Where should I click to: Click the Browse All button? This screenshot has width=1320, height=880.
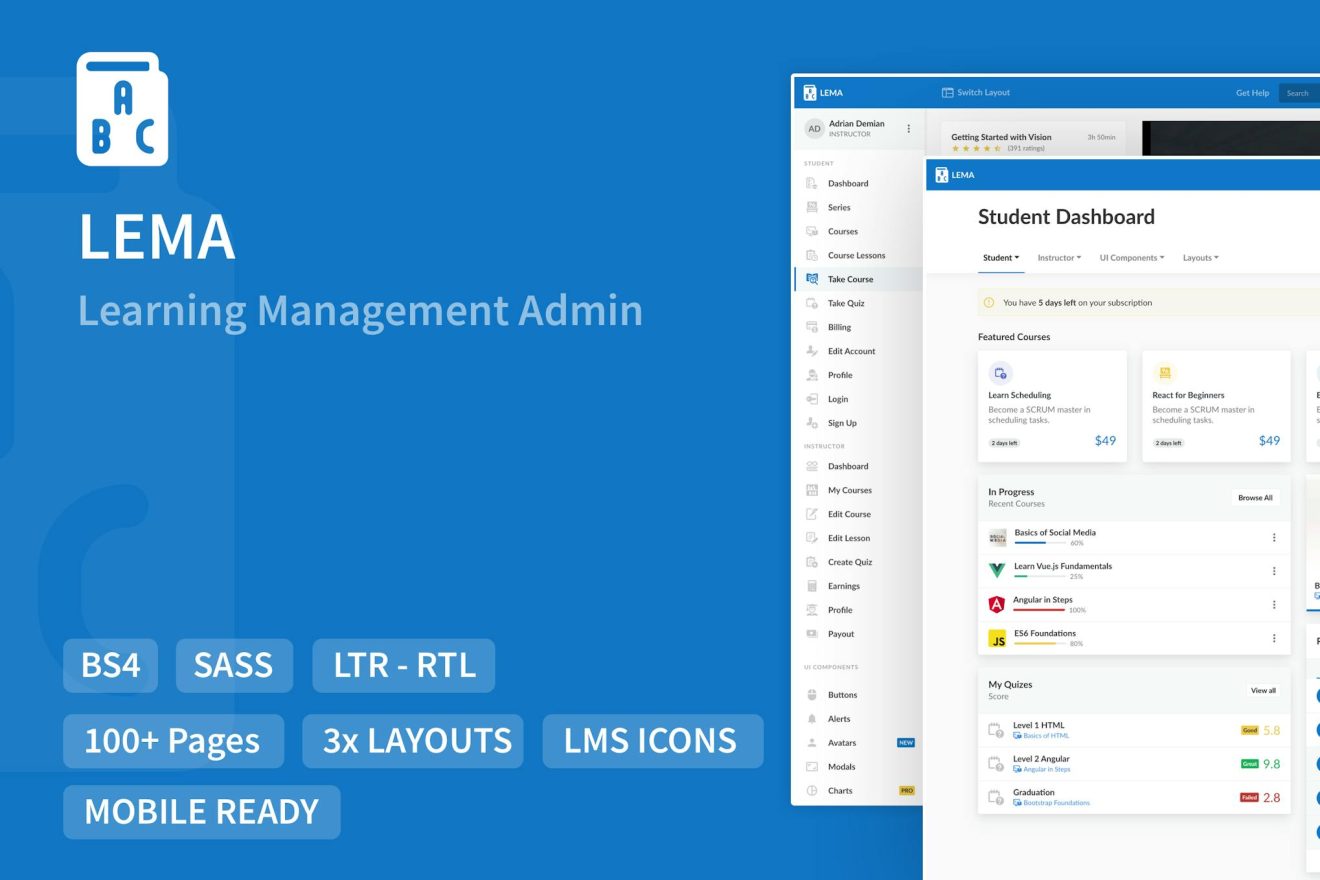pos(1256,497)
